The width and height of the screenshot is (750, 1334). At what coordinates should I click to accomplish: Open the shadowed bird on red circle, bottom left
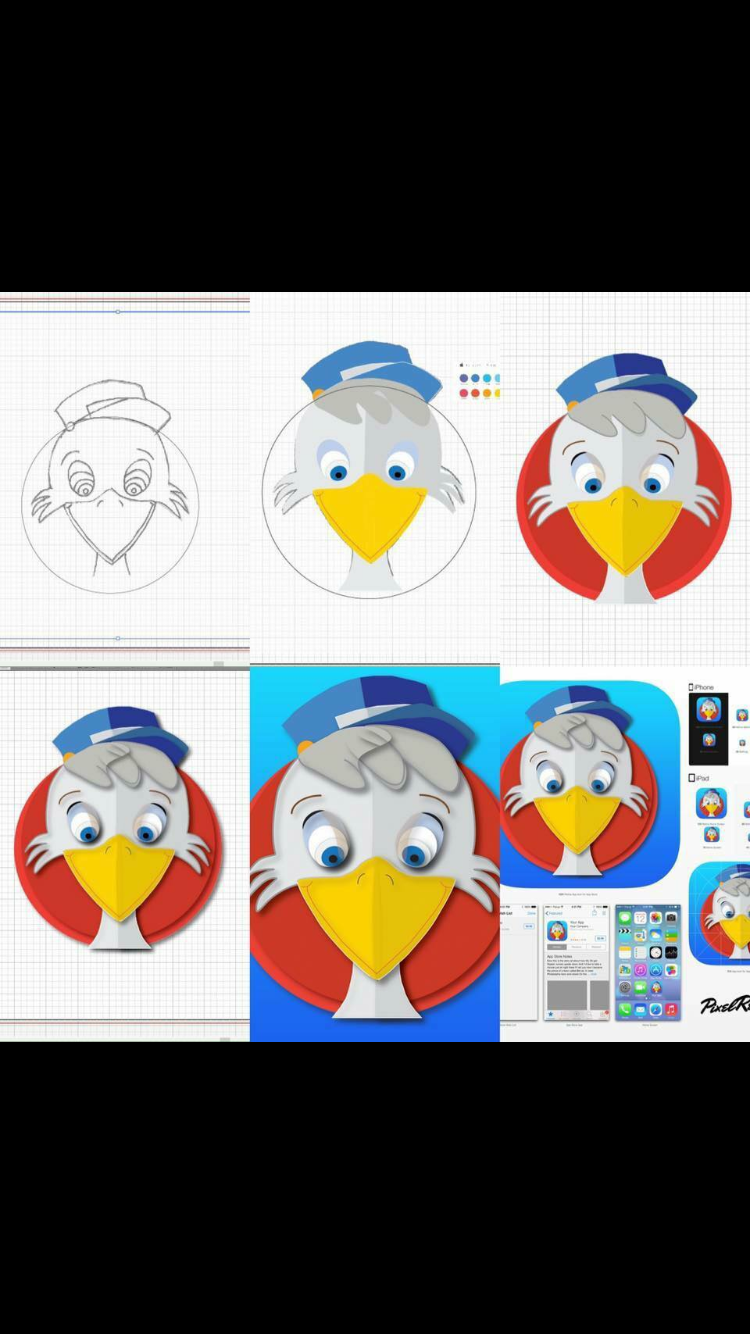pos(120,830)
